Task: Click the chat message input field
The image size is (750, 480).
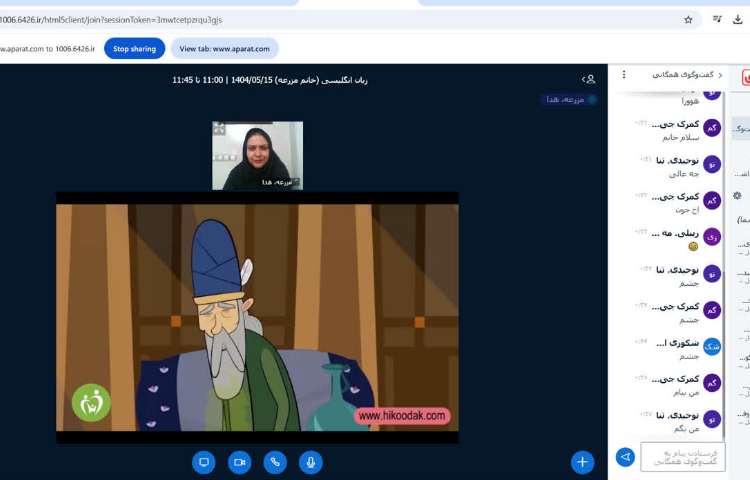Action: (x=683, y=457)
